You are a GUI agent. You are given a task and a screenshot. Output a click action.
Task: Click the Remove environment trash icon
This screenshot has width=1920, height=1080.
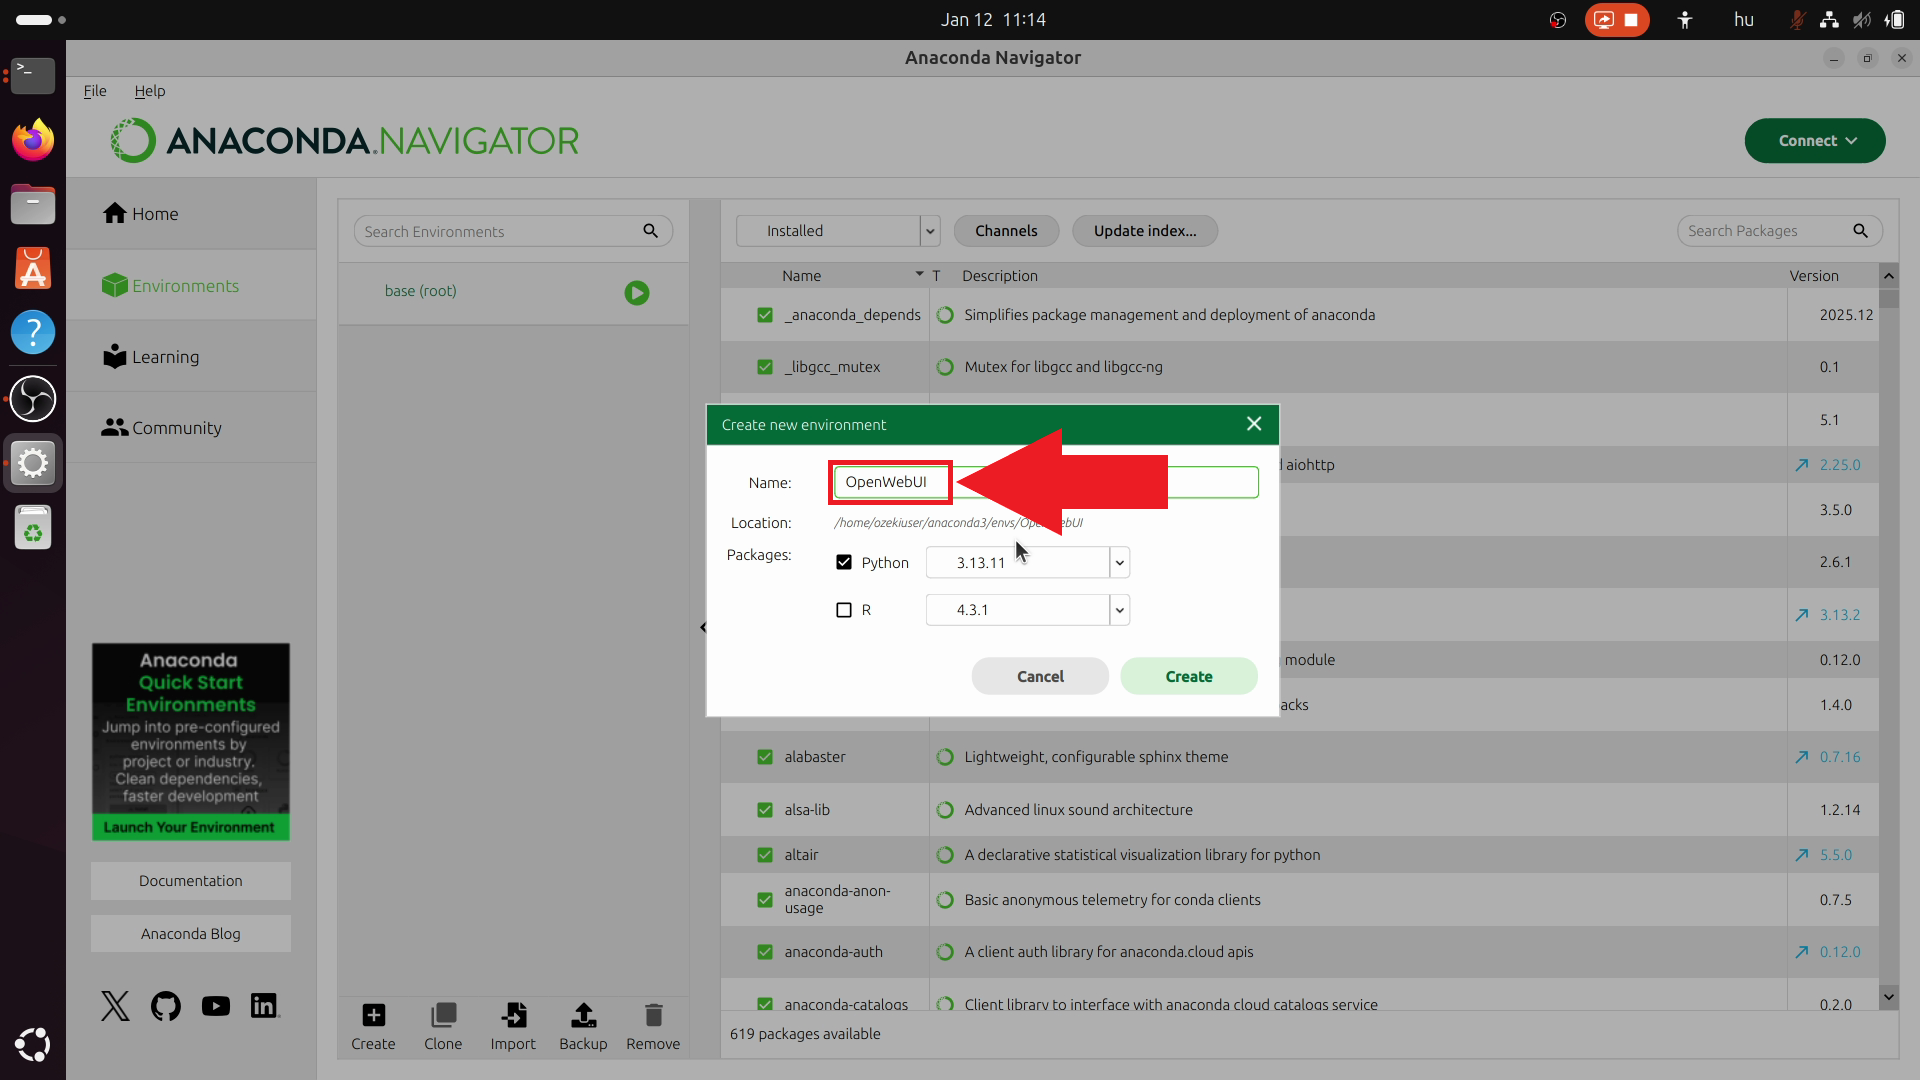[653, 1016]
